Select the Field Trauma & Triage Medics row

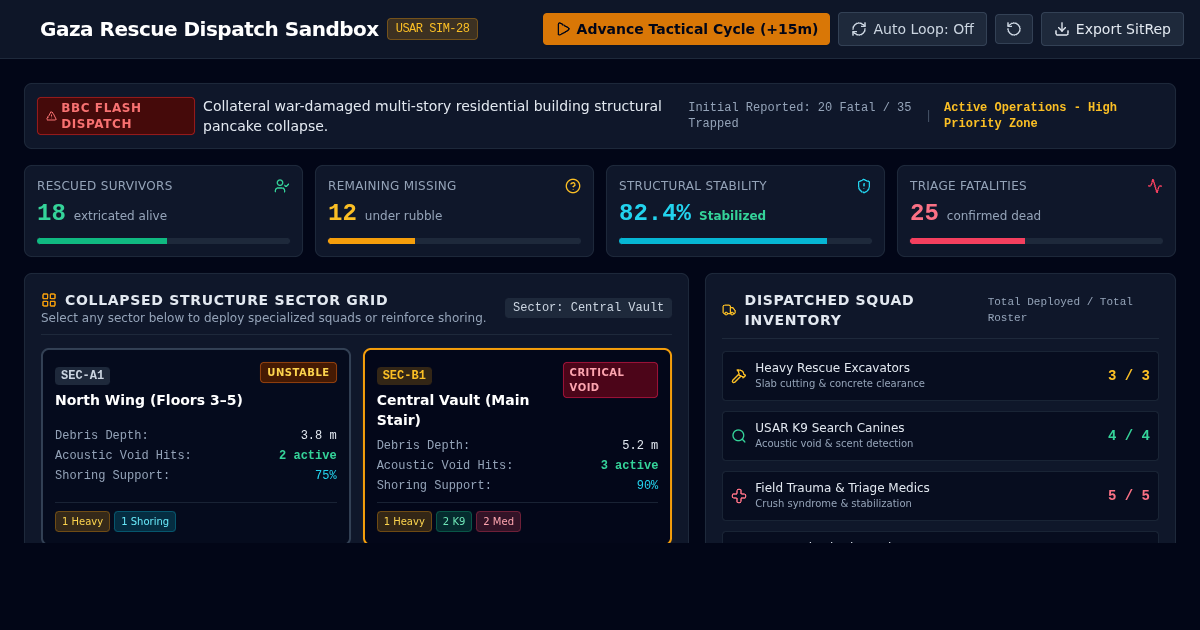point(940,496)
